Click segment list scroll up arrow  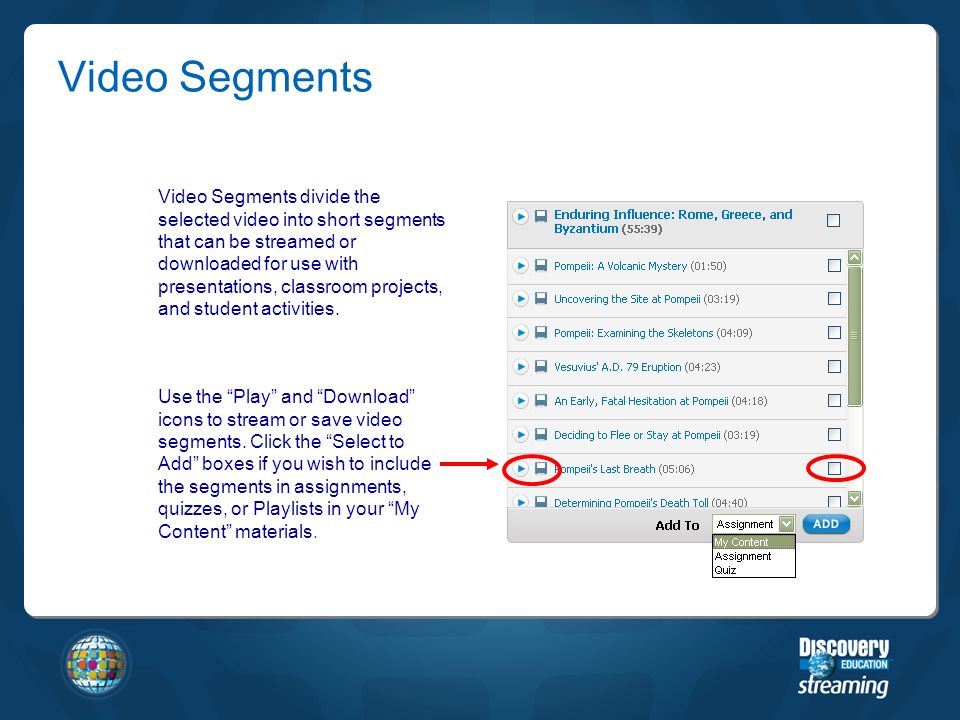(x=855, y=258)
